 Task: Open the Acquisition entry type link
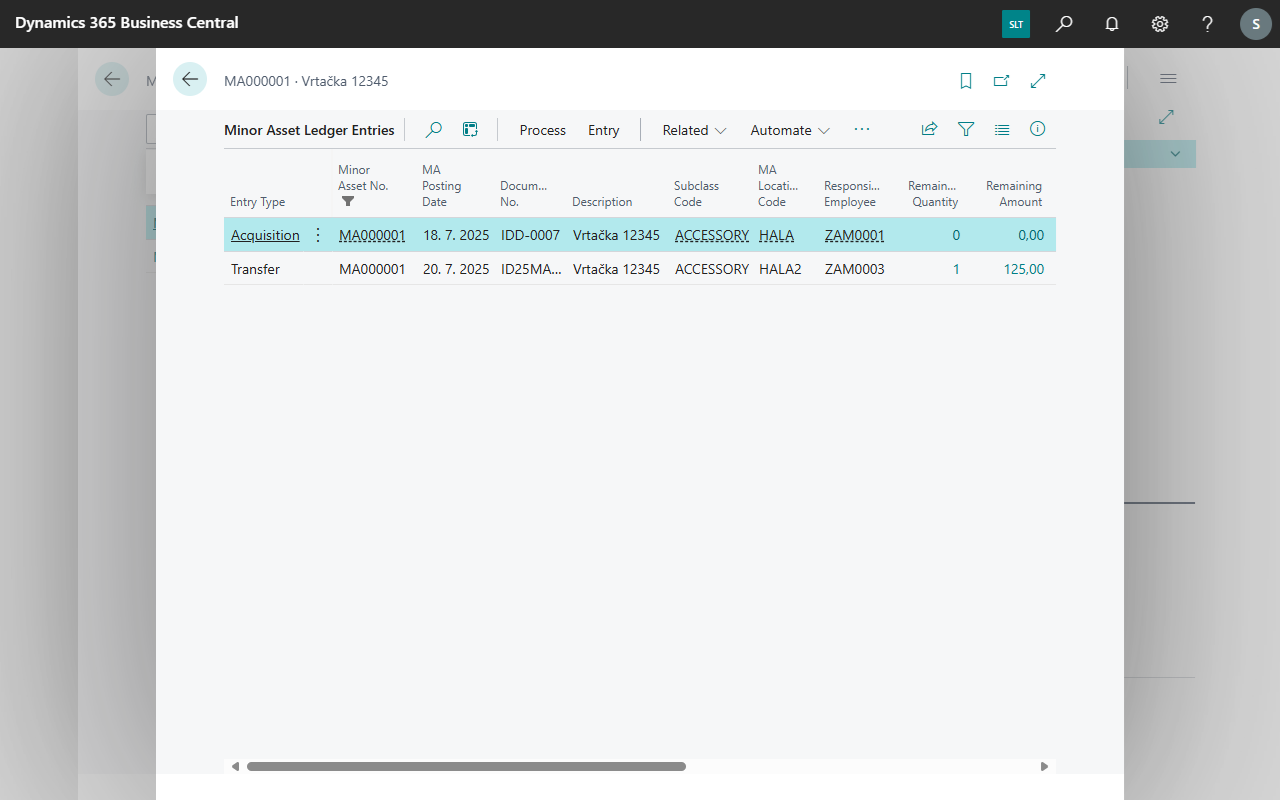point(265,236)
